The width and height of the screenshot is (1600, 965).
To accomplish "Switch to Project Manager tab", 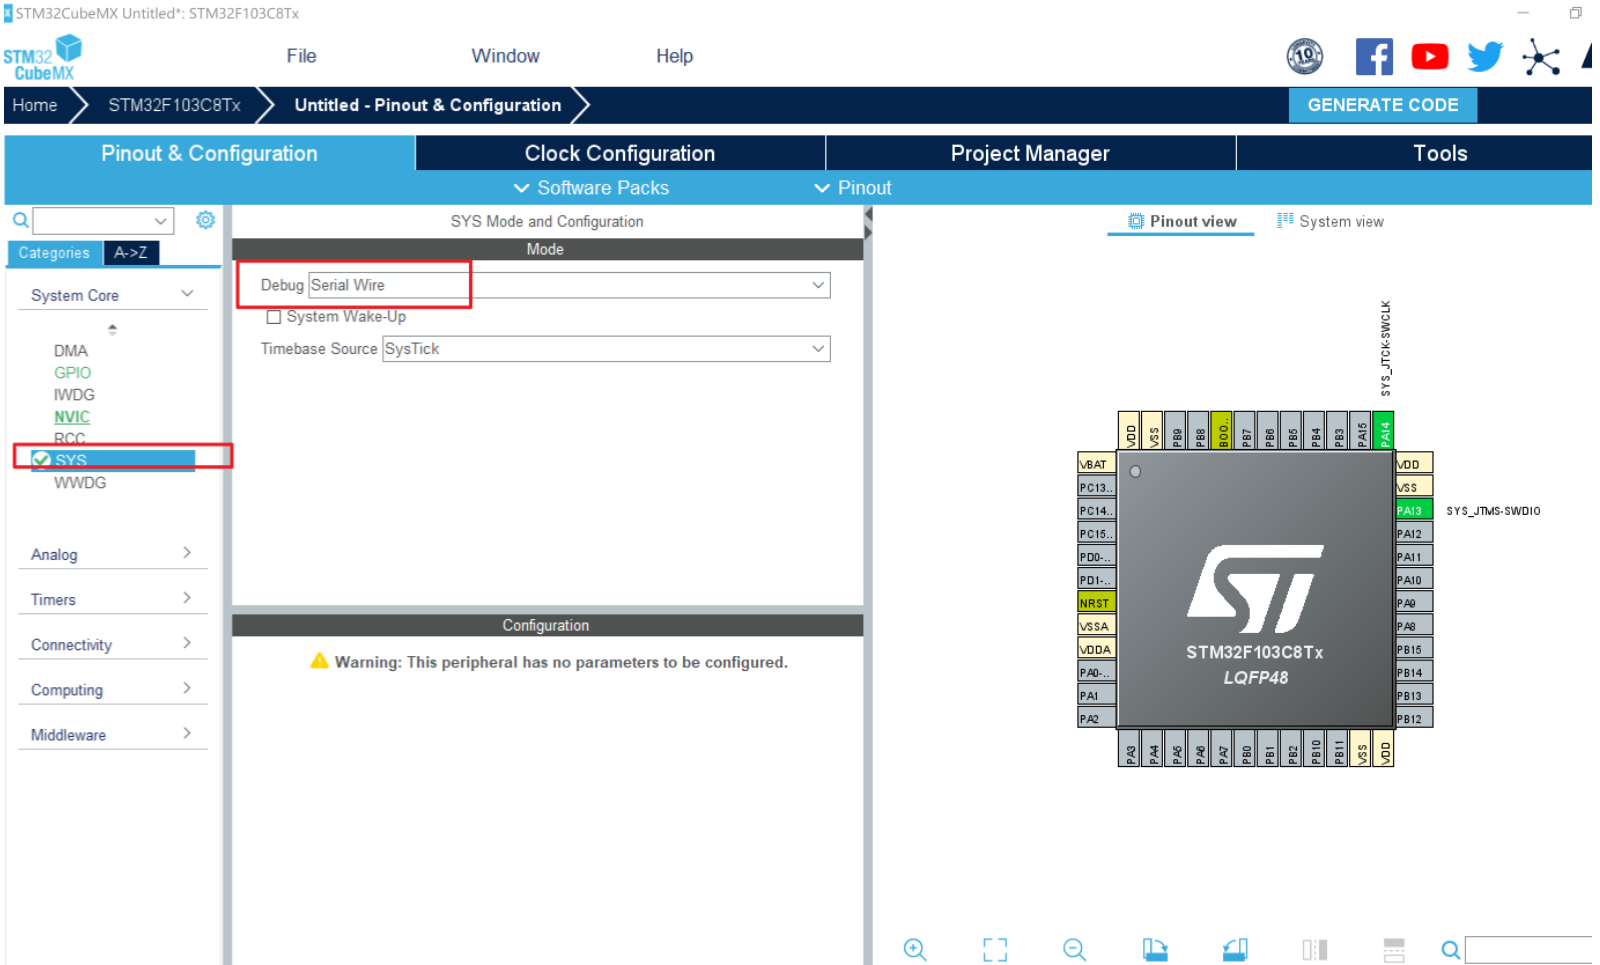I will pos(1030,153).
